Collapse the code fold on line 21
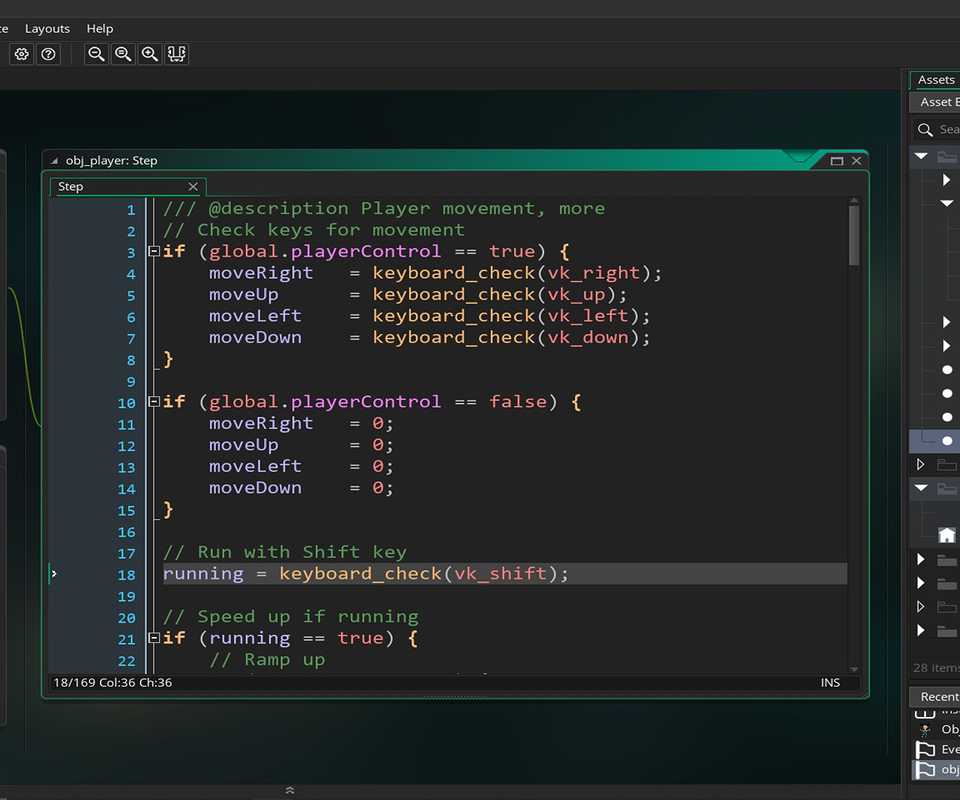 pos(154,638)
